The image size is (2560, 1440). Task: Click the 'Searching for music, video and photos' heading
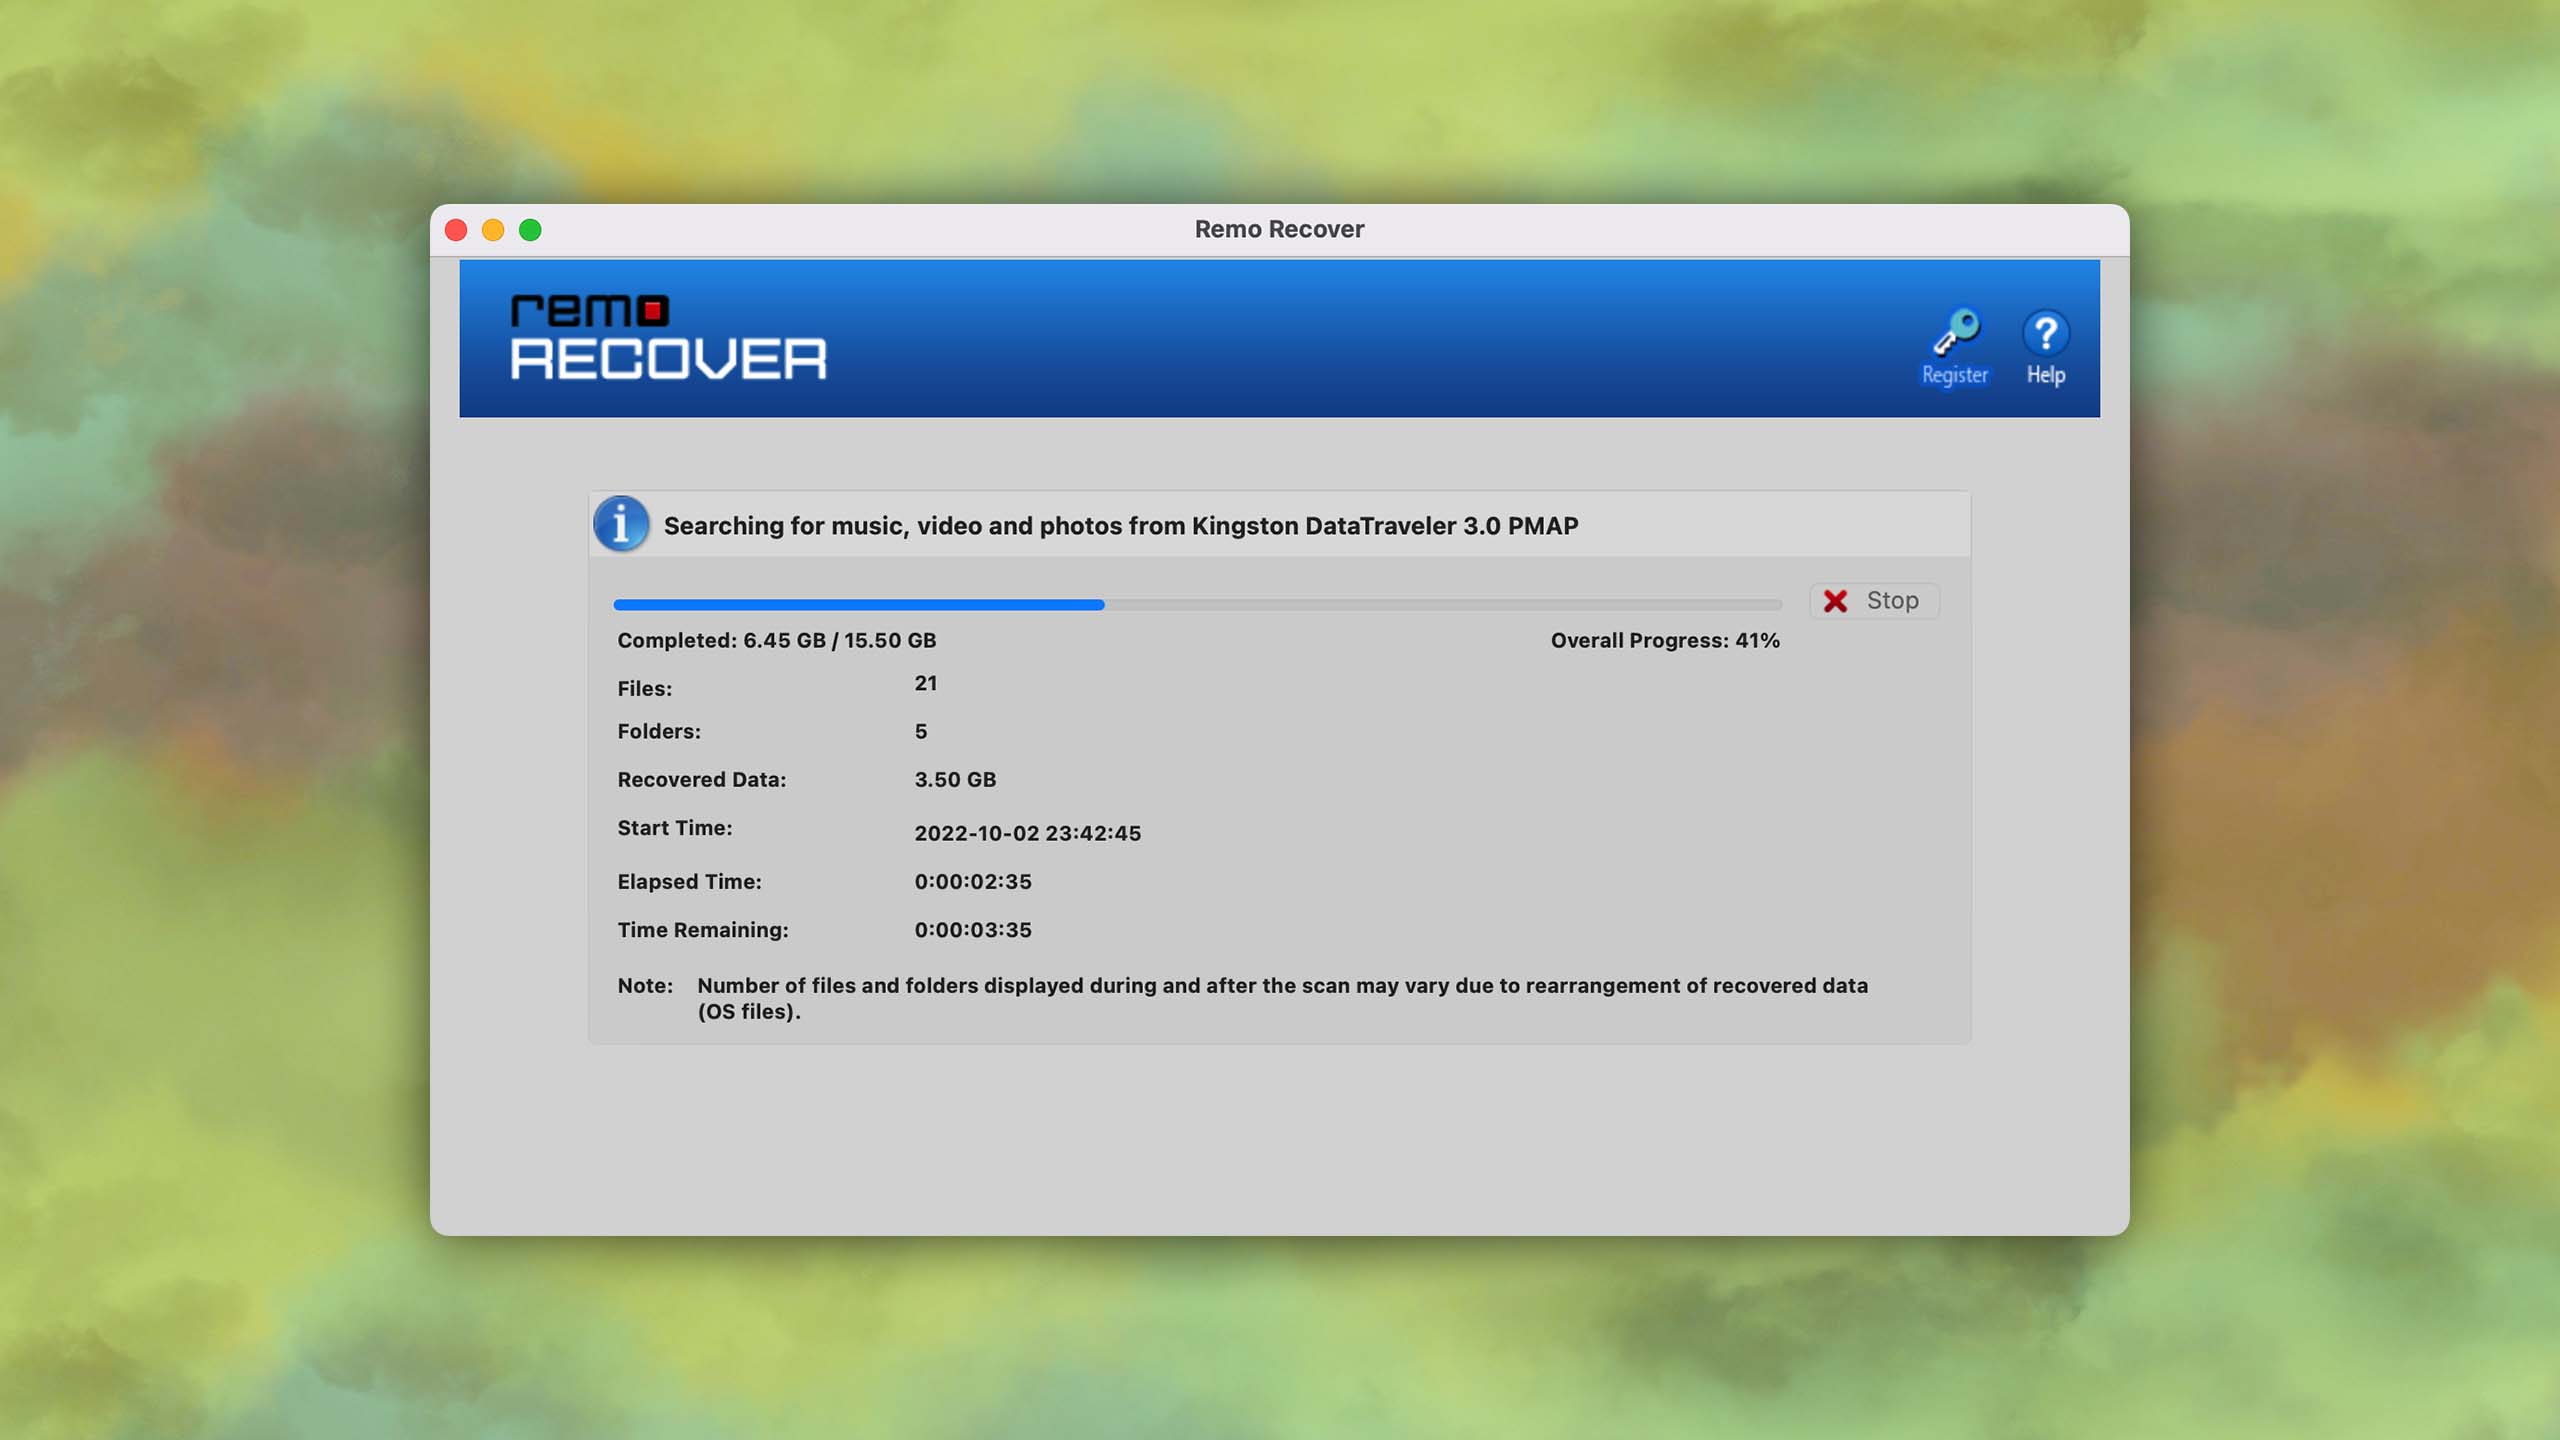coord(1121,526)
